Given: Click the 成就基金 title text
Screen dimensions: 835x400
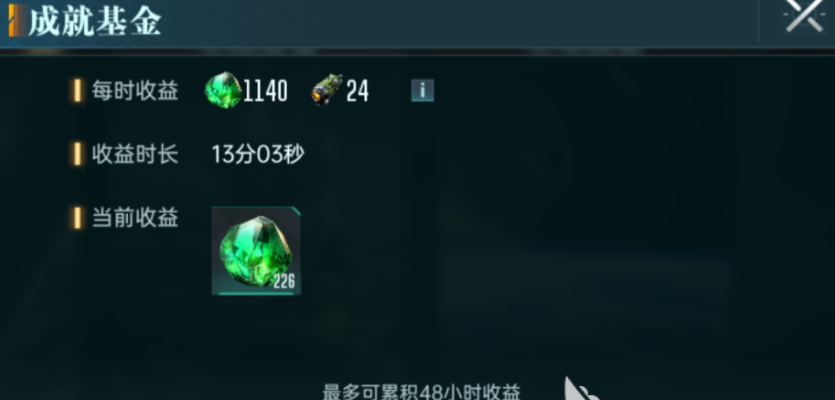Looking at the screenshot, I should 95,21.
